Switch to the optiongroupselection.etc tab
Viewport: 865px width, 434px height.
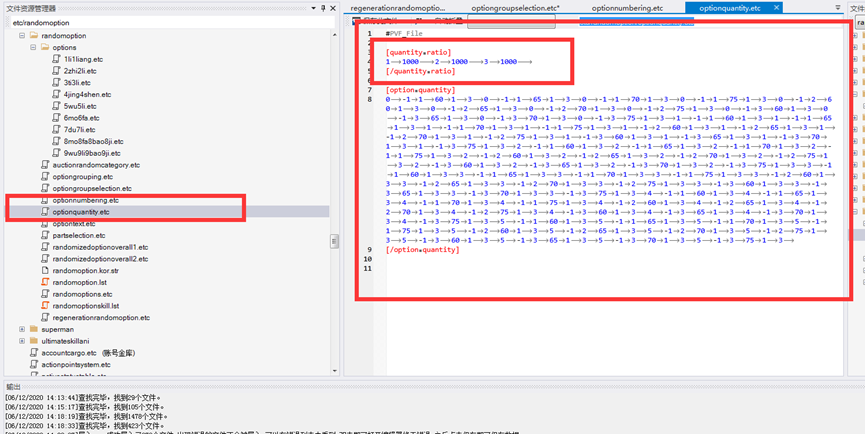pos(514,8)
